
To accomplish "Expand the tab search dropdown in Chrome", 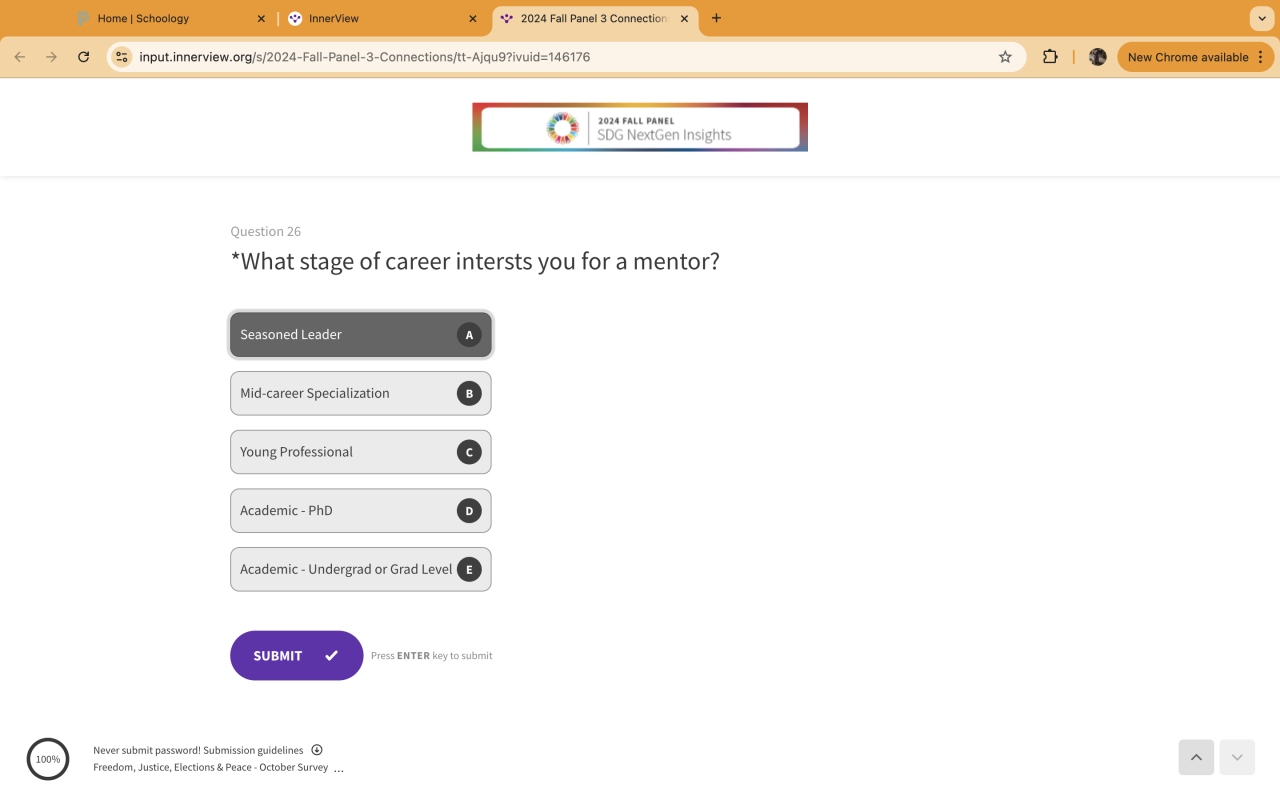I will [x=1261, y=18].
